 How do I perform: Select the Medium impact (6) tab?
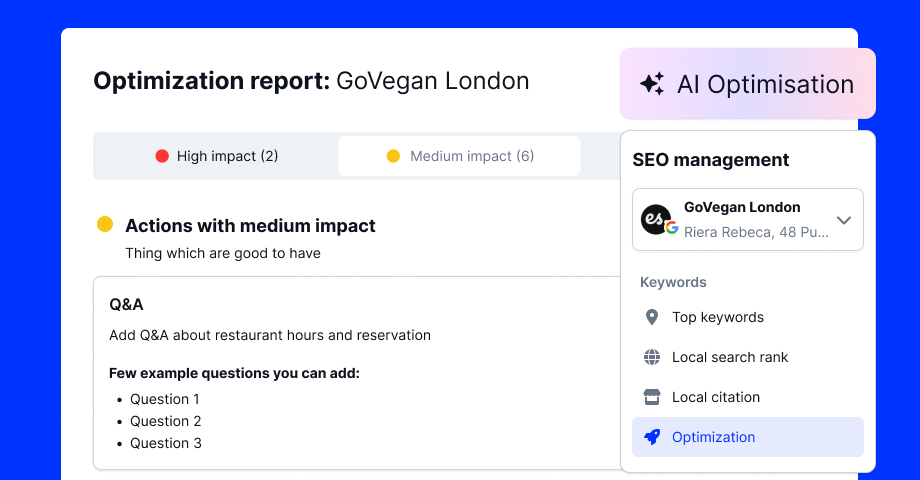click(x=460, y=156)
